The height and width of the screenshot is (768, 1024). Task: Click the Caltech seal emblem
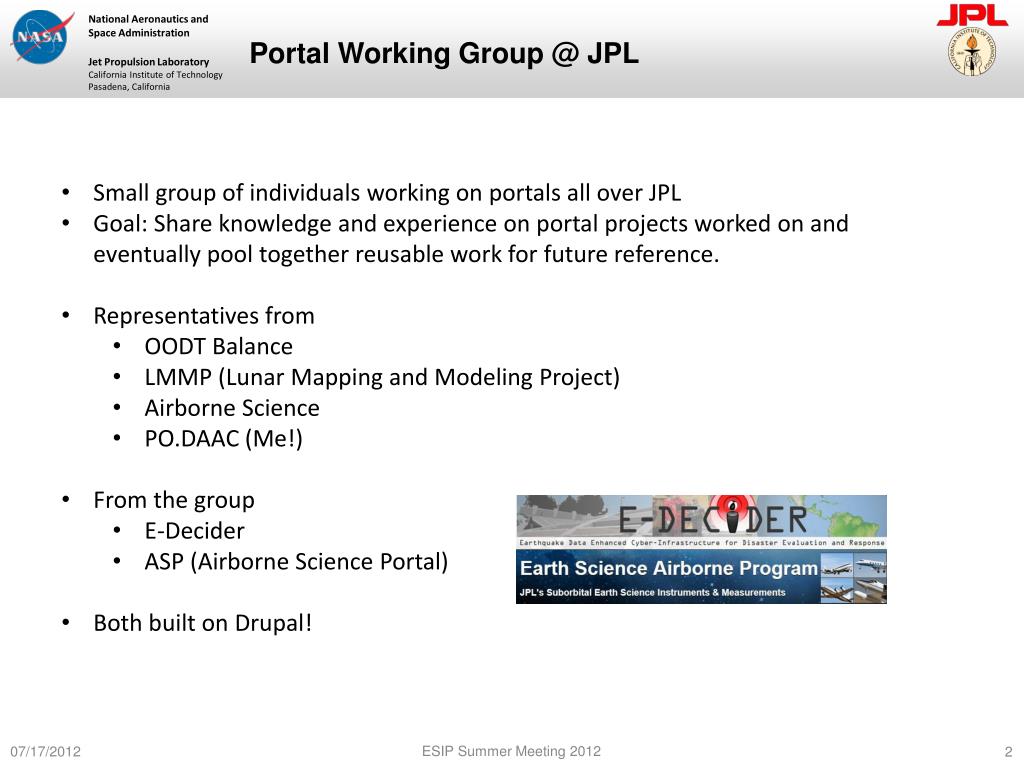(x=972, y=52)
